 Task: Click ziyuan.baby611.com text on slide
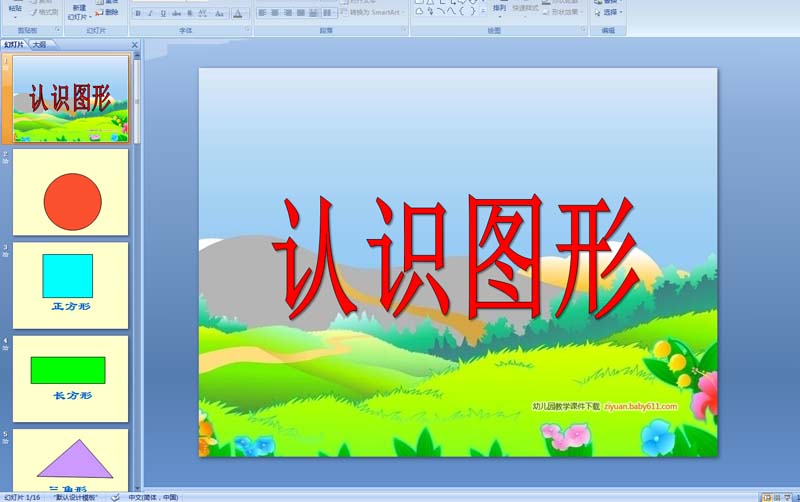click(x=641, y=407)
